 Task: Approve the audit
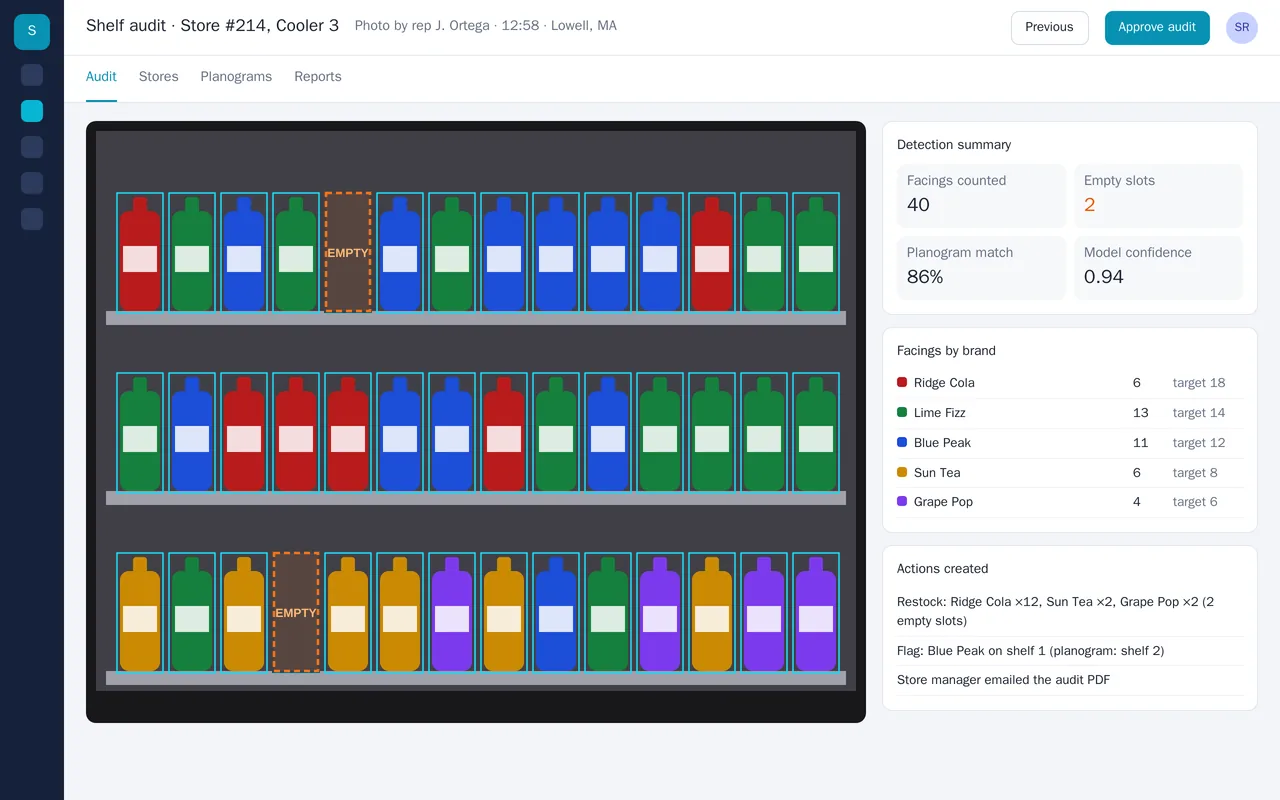1157,28
